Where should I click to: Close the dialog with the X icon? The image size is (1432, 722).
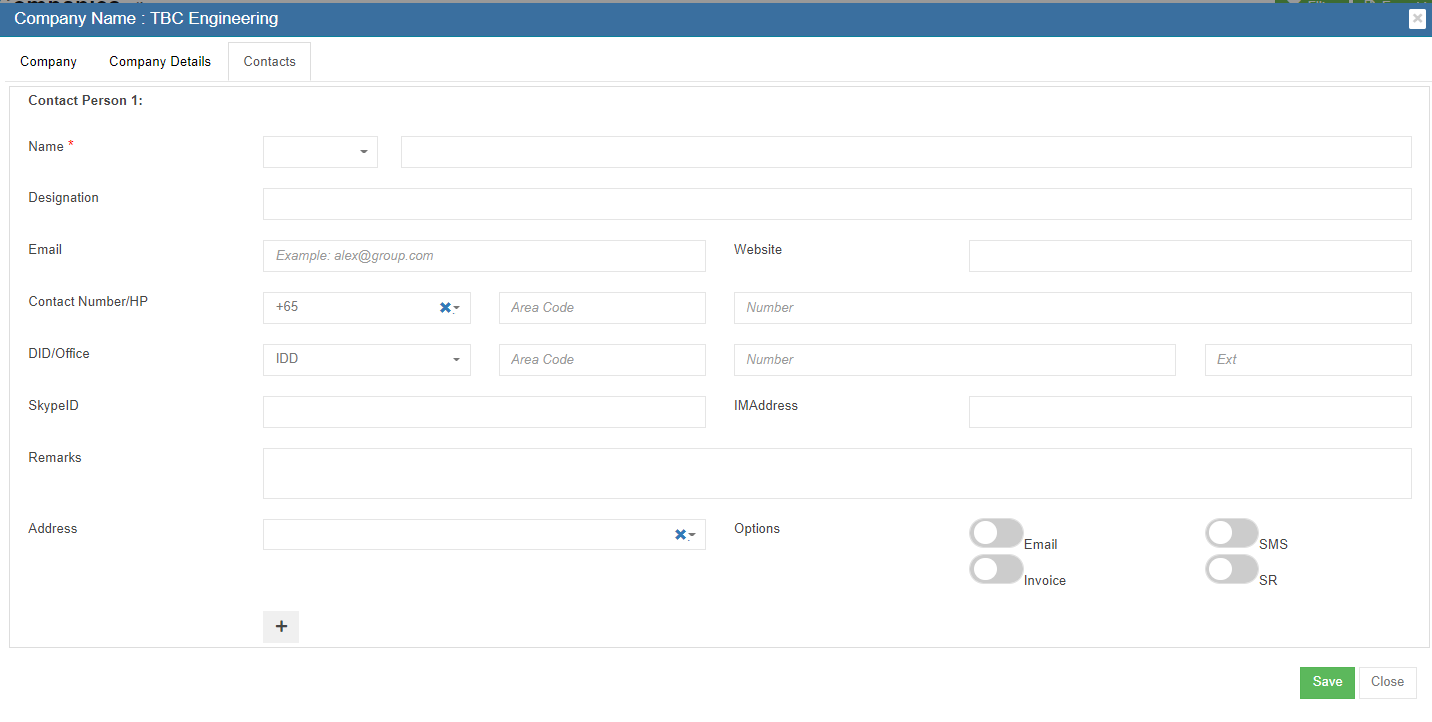[1416, 19]
